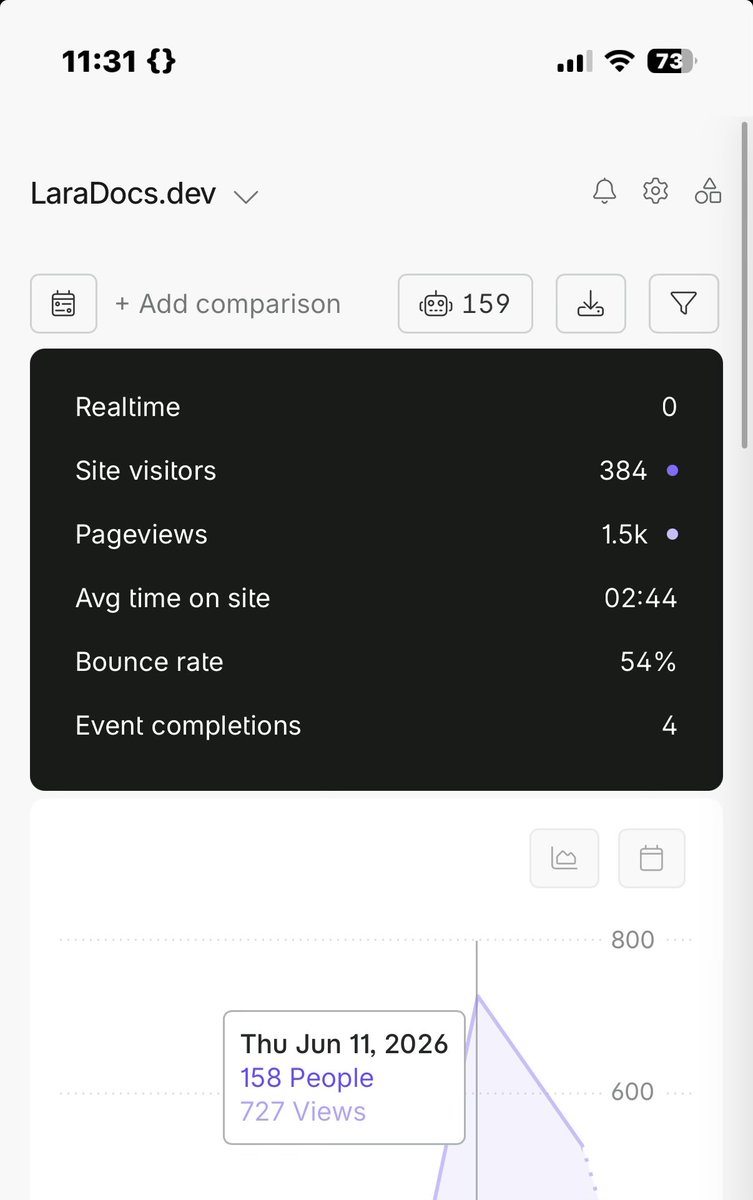The image size is (753, 1200).
Task: Expand the LaraDocs.dev site chevron
Action: (x=246, y=197)
